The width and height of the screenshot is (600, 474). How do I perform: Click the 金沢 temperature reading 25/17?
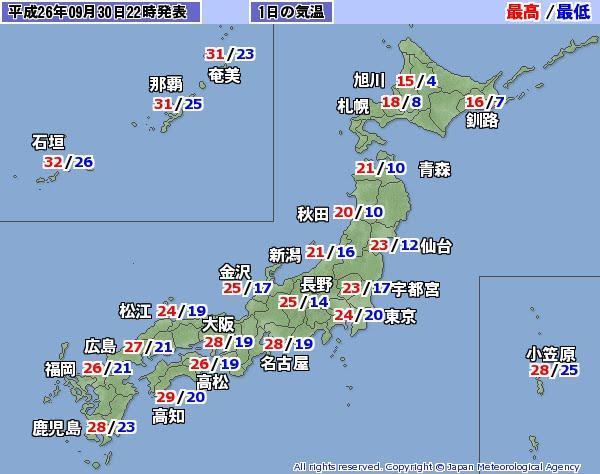(248, 288)
